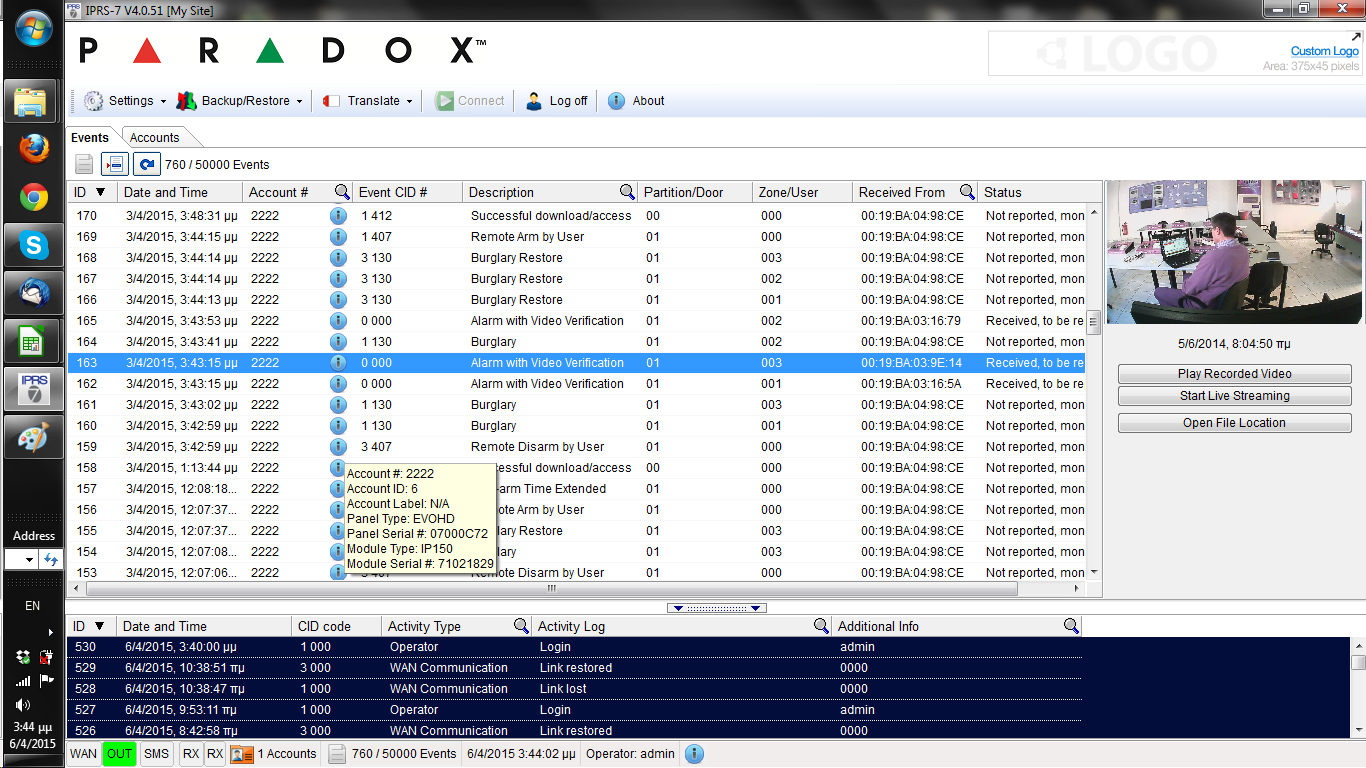
Task: Click the Additional Info column search magnifier
Action: (1071, 626)
